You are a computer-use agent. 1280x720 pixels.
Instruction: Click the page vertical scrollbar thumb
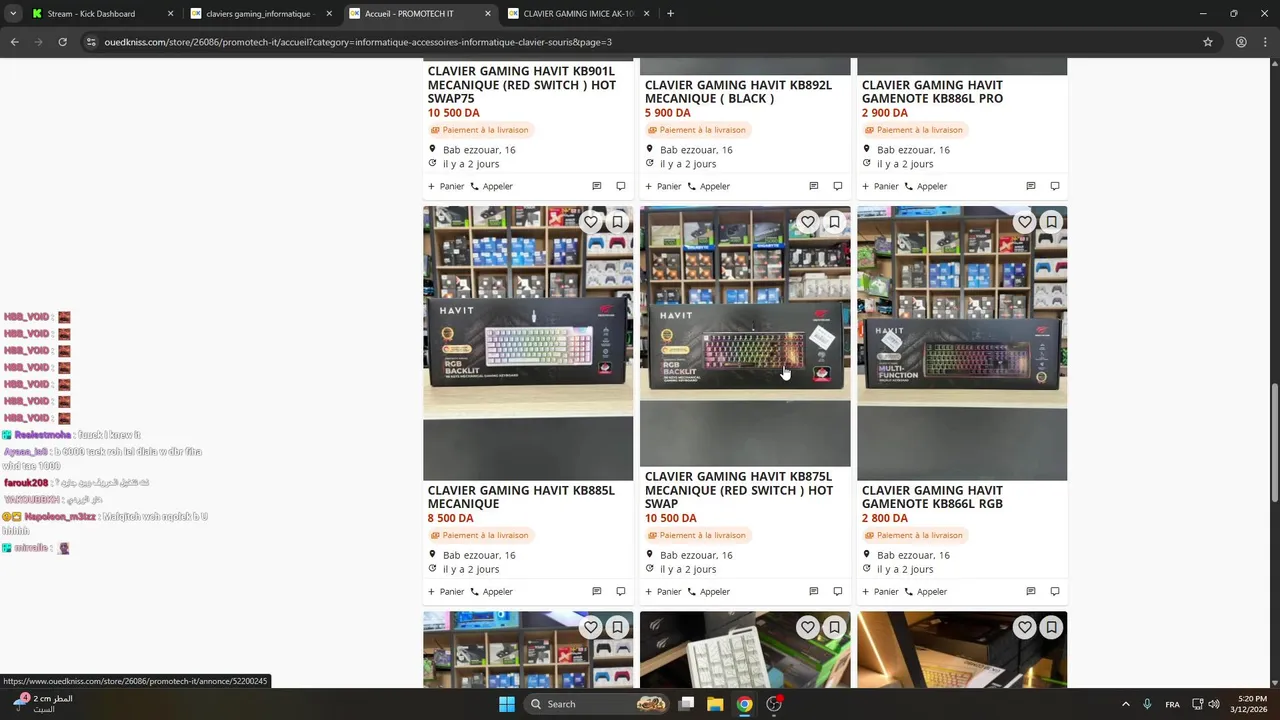tap(1274, 443)
